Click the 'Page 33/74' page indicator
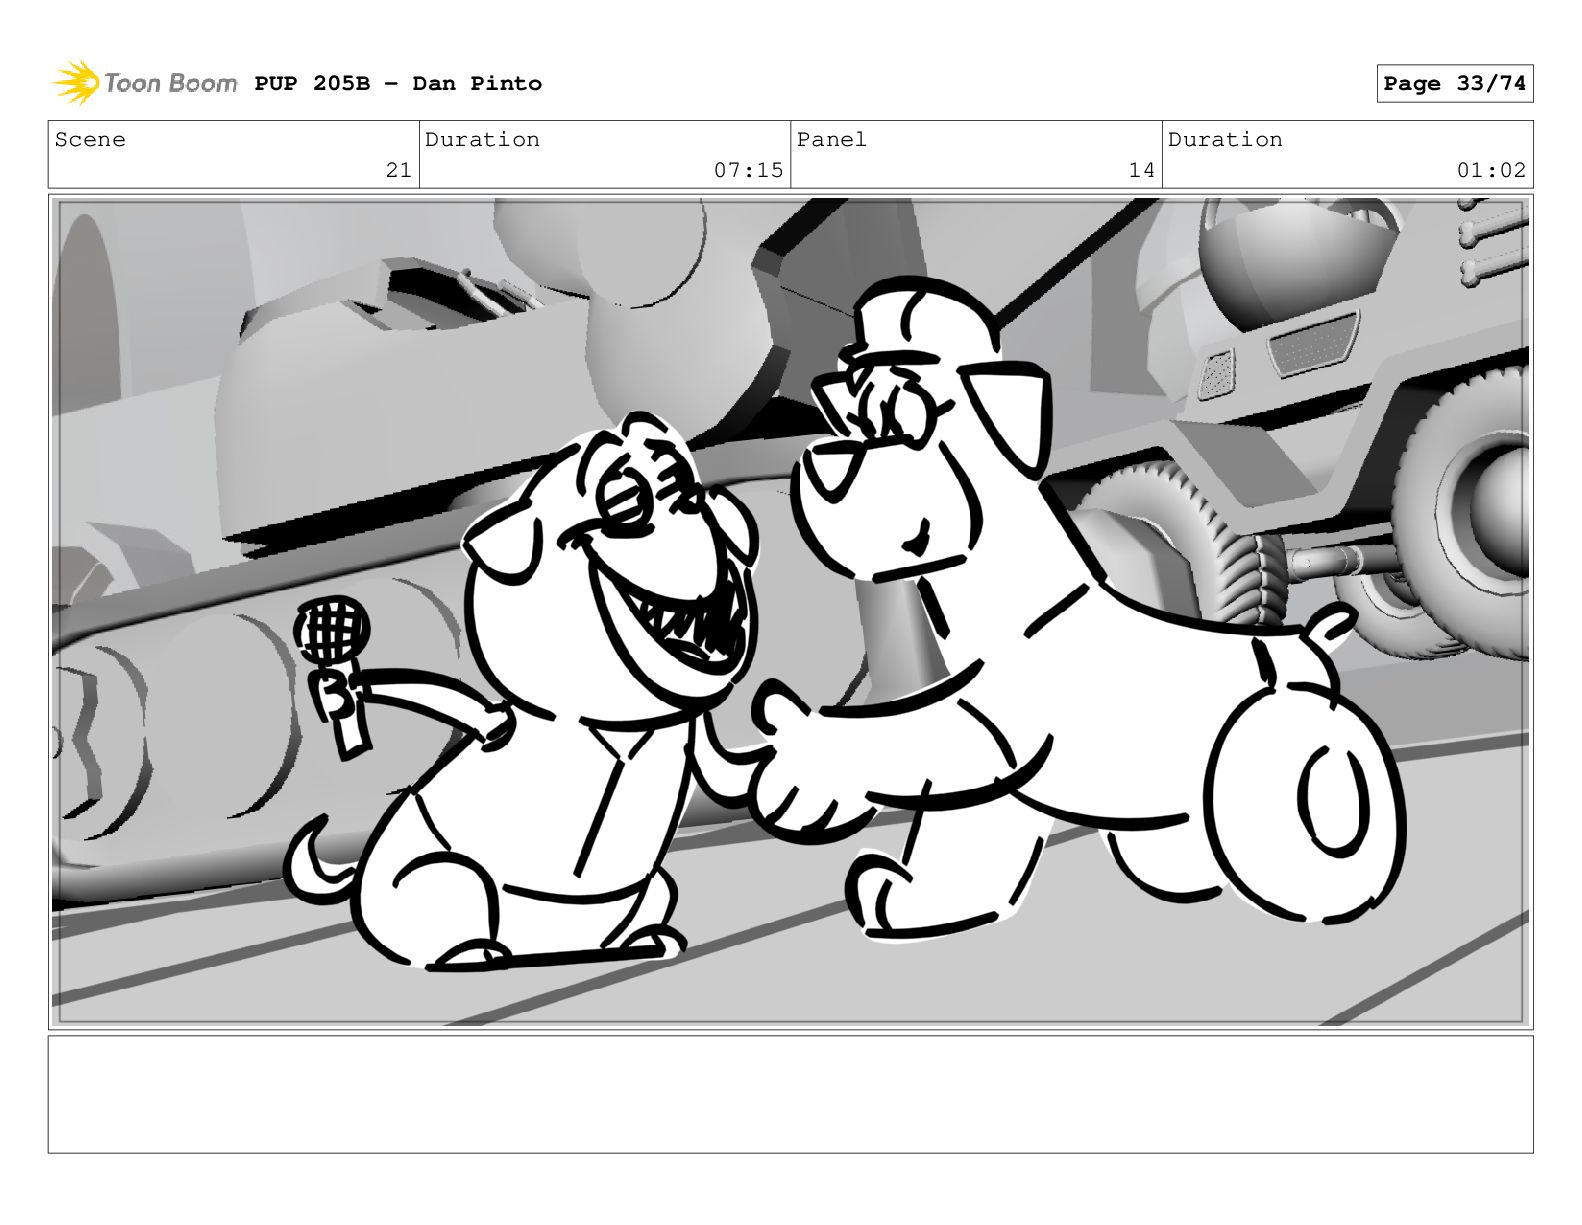 (x=1454, y=84)
